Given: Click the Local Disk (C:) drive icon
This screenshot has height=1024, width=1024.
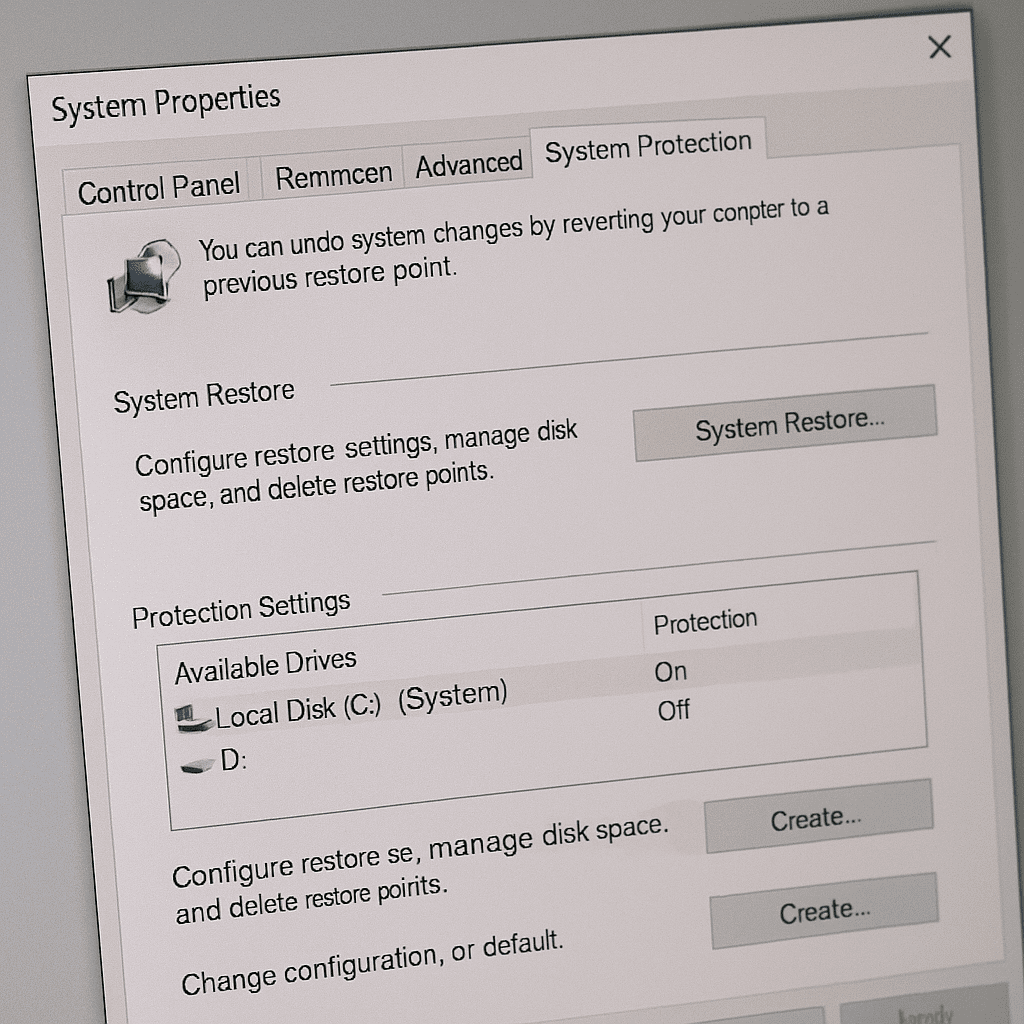Looking at the screenshot, I should tap(193, 716).
